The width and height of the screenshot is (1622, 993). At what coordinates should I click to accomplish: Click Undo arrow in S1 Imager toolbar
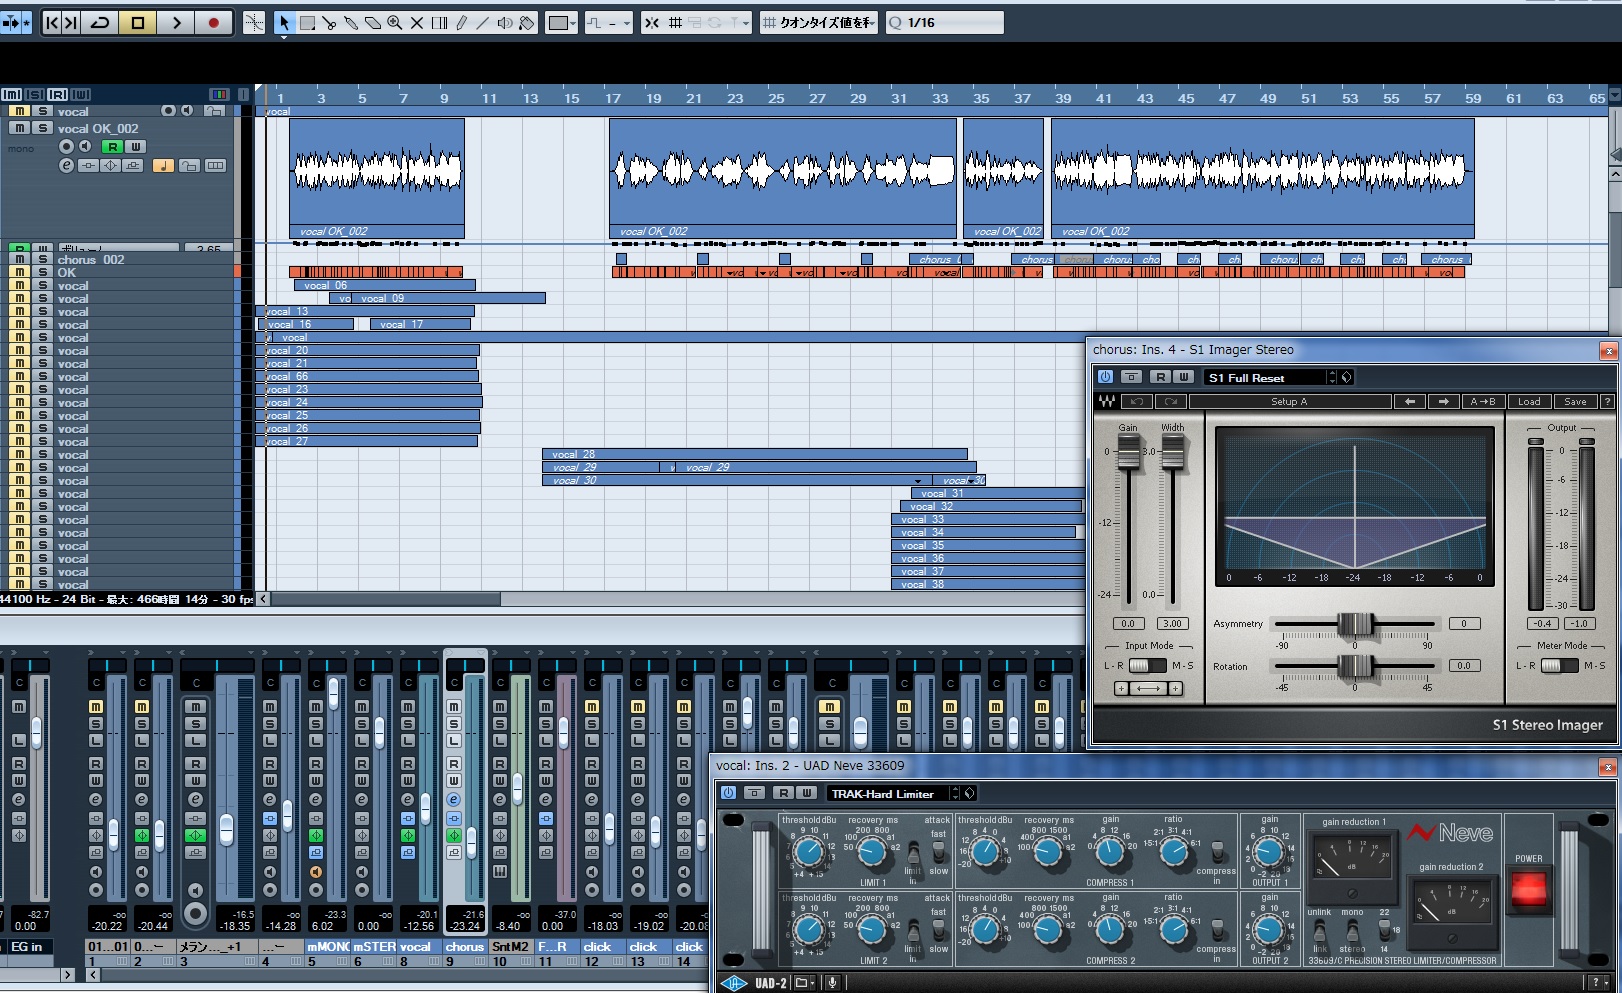(1137, 401)
